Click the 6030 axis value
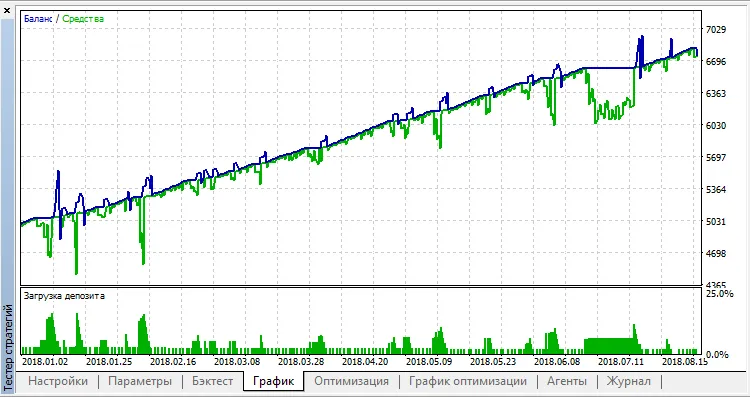Viewport: 750px width, 398px height. pos(717,126)
